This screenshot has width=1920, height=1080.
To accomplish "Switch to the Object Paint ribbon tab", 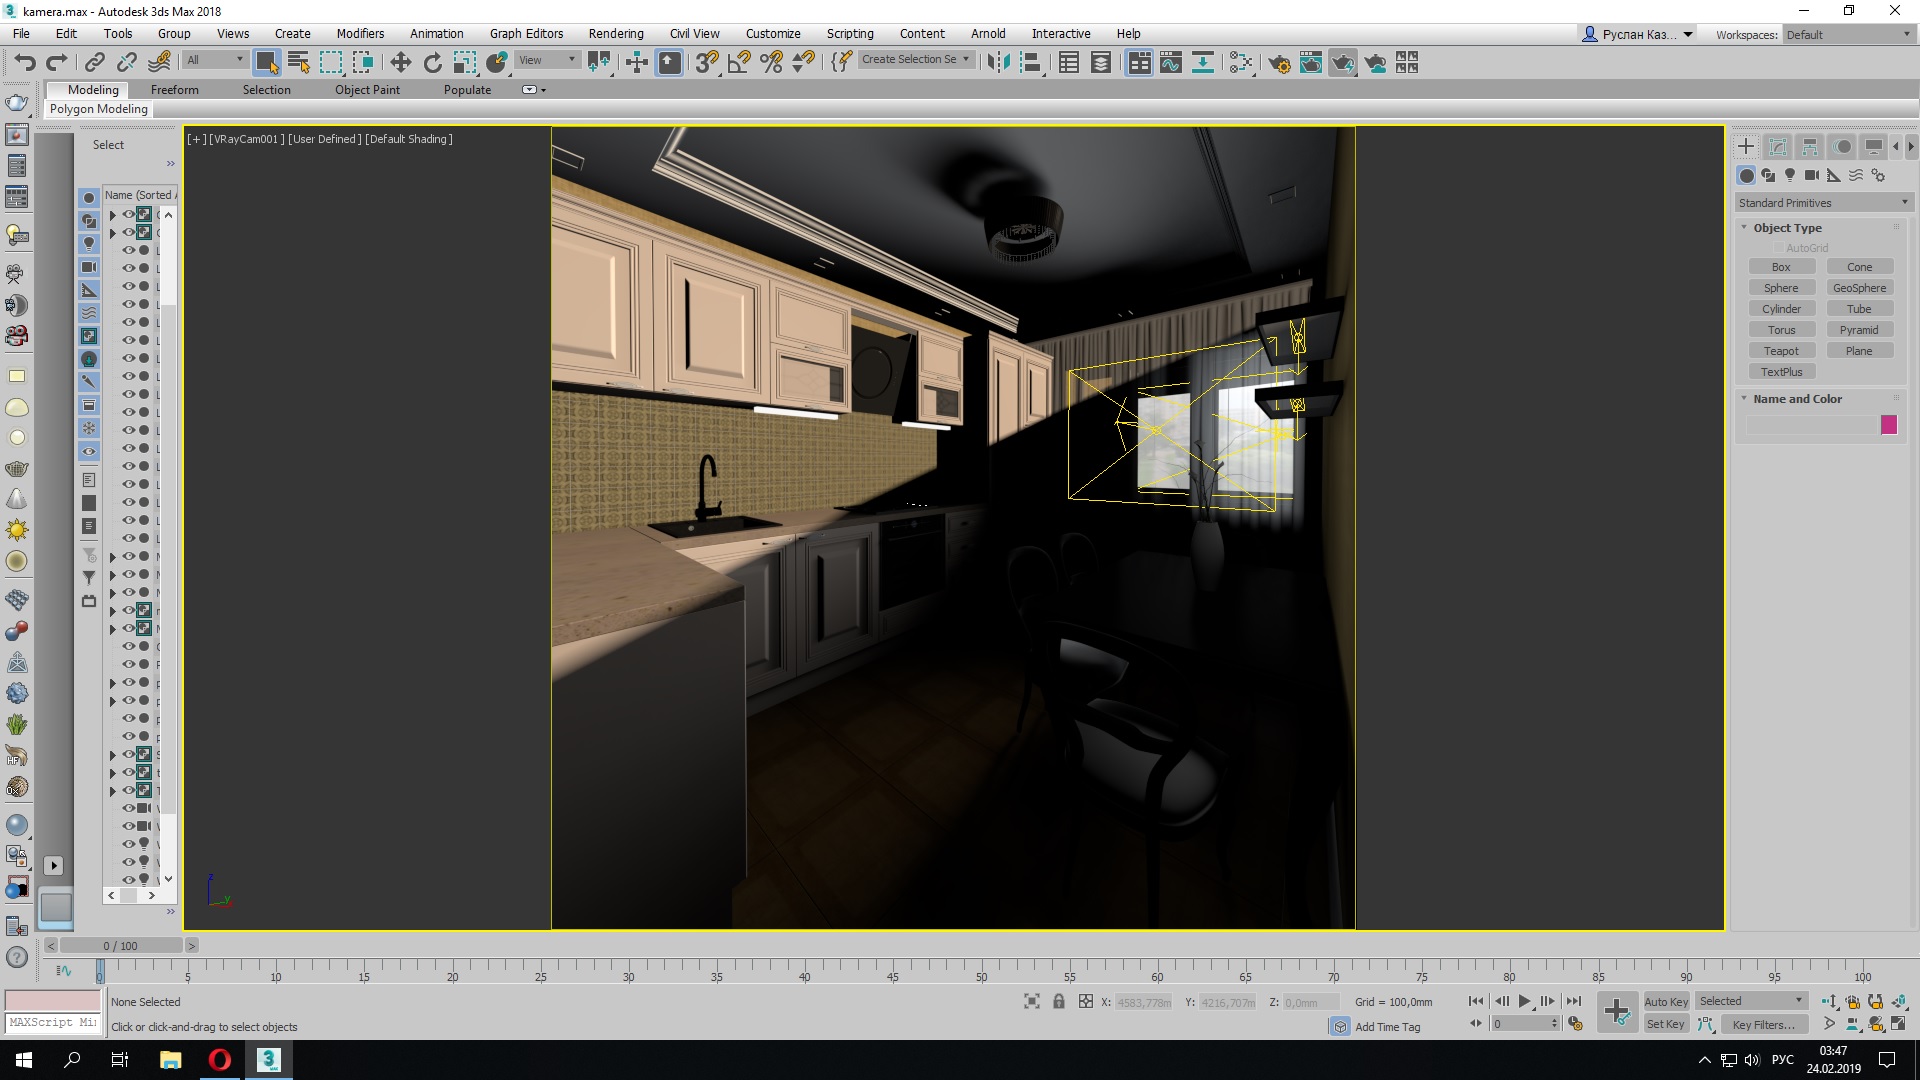I will 367,90.
